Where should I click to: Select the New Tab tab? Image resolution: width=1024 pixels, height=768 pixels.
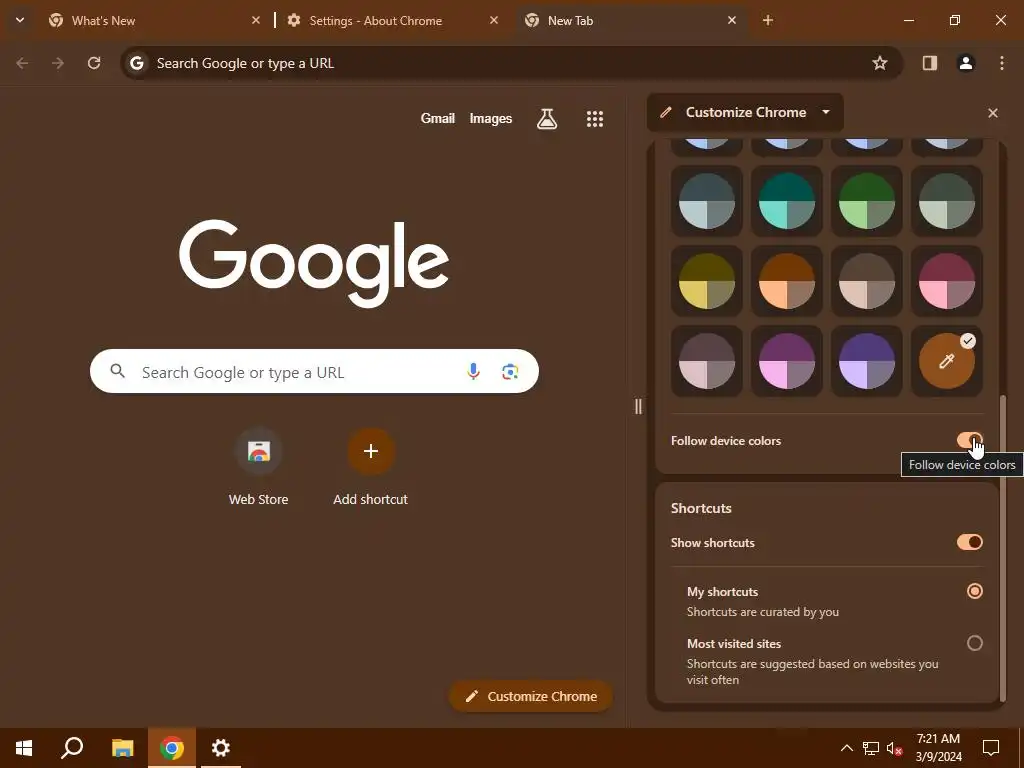tap(631, 20)
